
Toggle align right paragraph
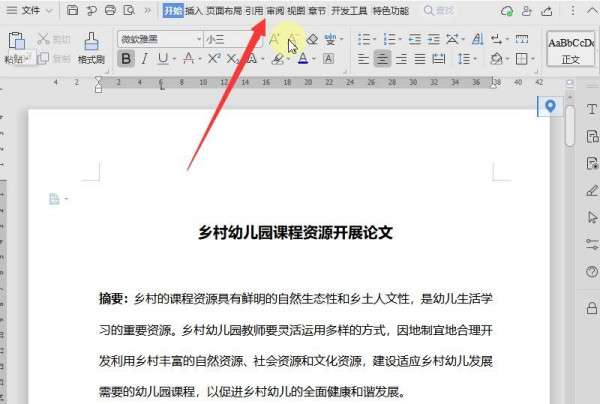click(401, 59)
